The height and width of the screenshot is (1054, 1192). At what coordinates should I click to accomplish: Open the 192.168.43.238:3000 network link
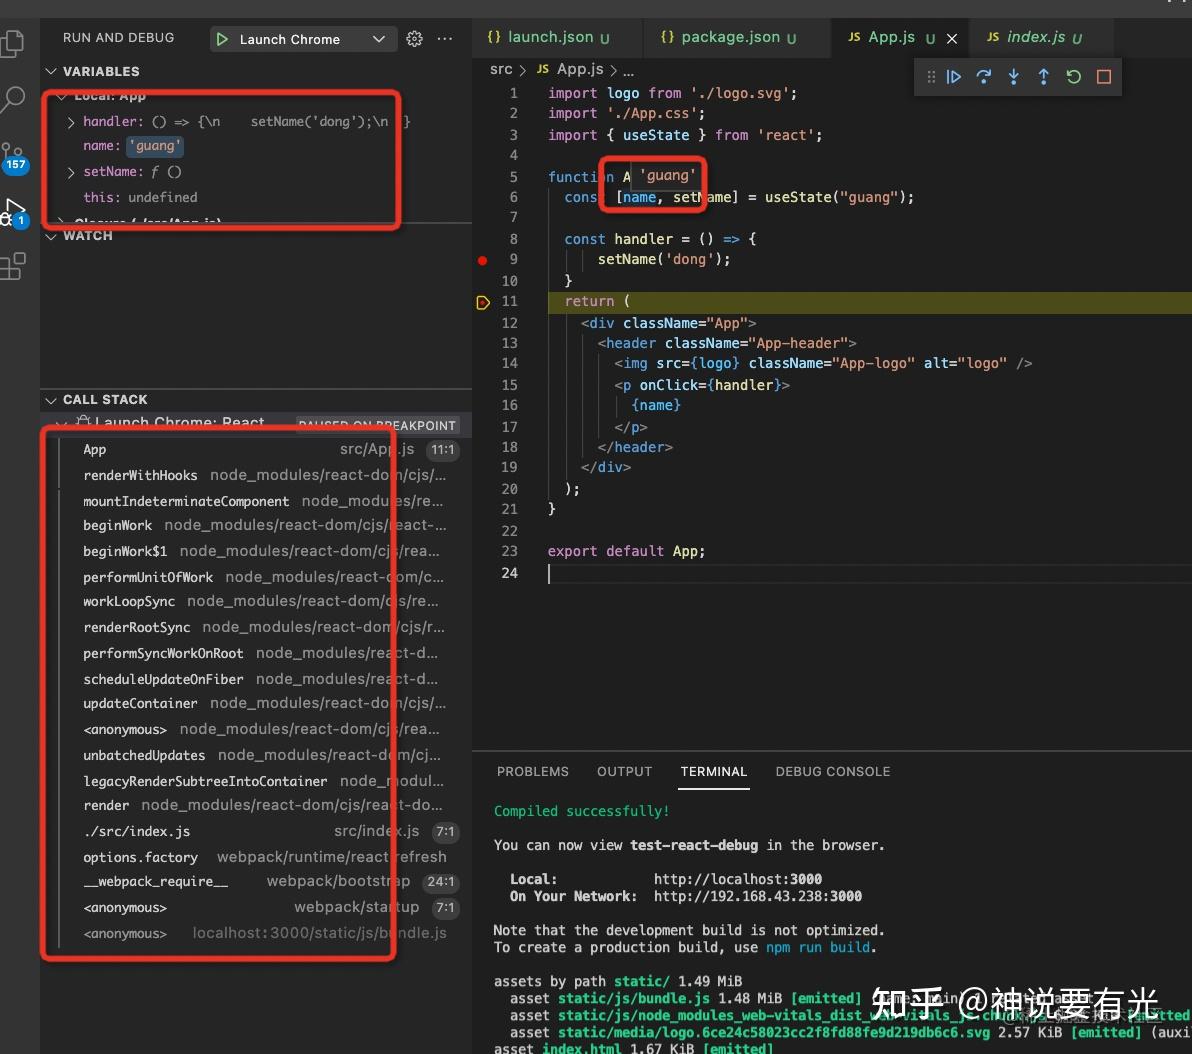(x=758, y=897)
